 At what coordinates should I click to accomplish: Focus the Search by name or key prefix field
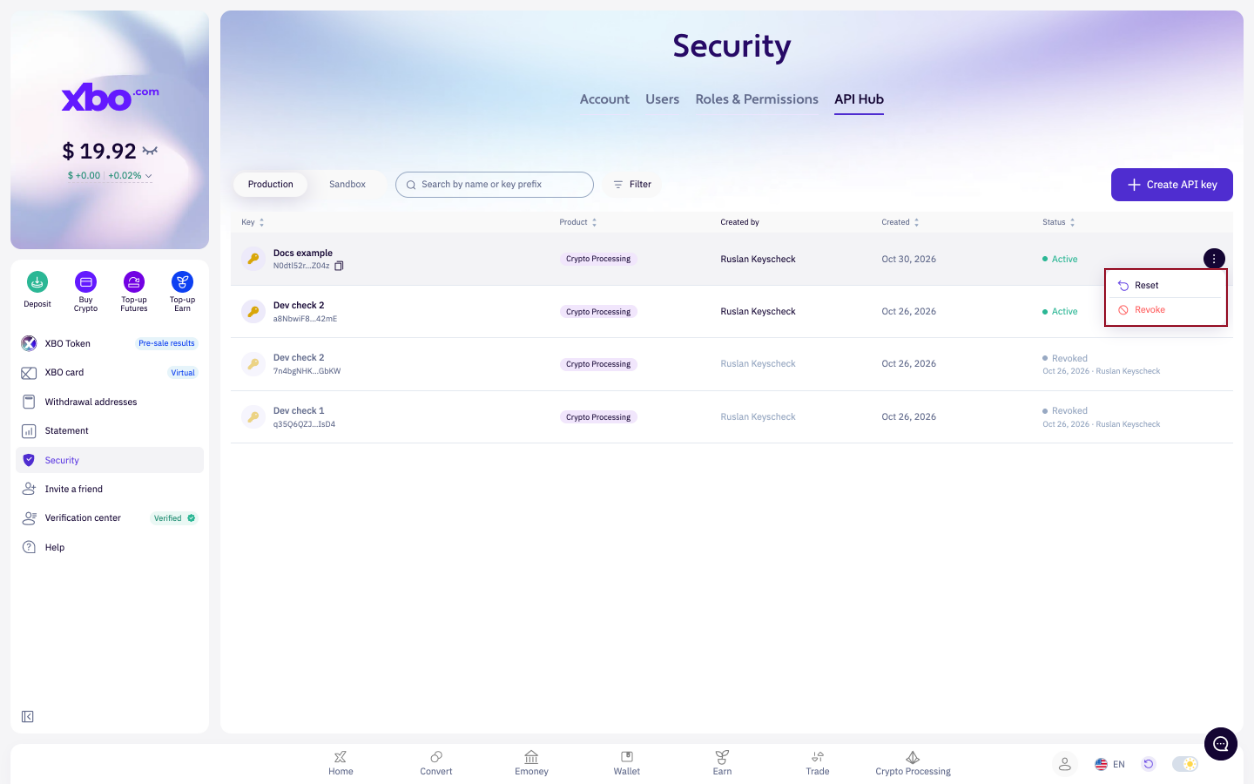coord(494,184)
